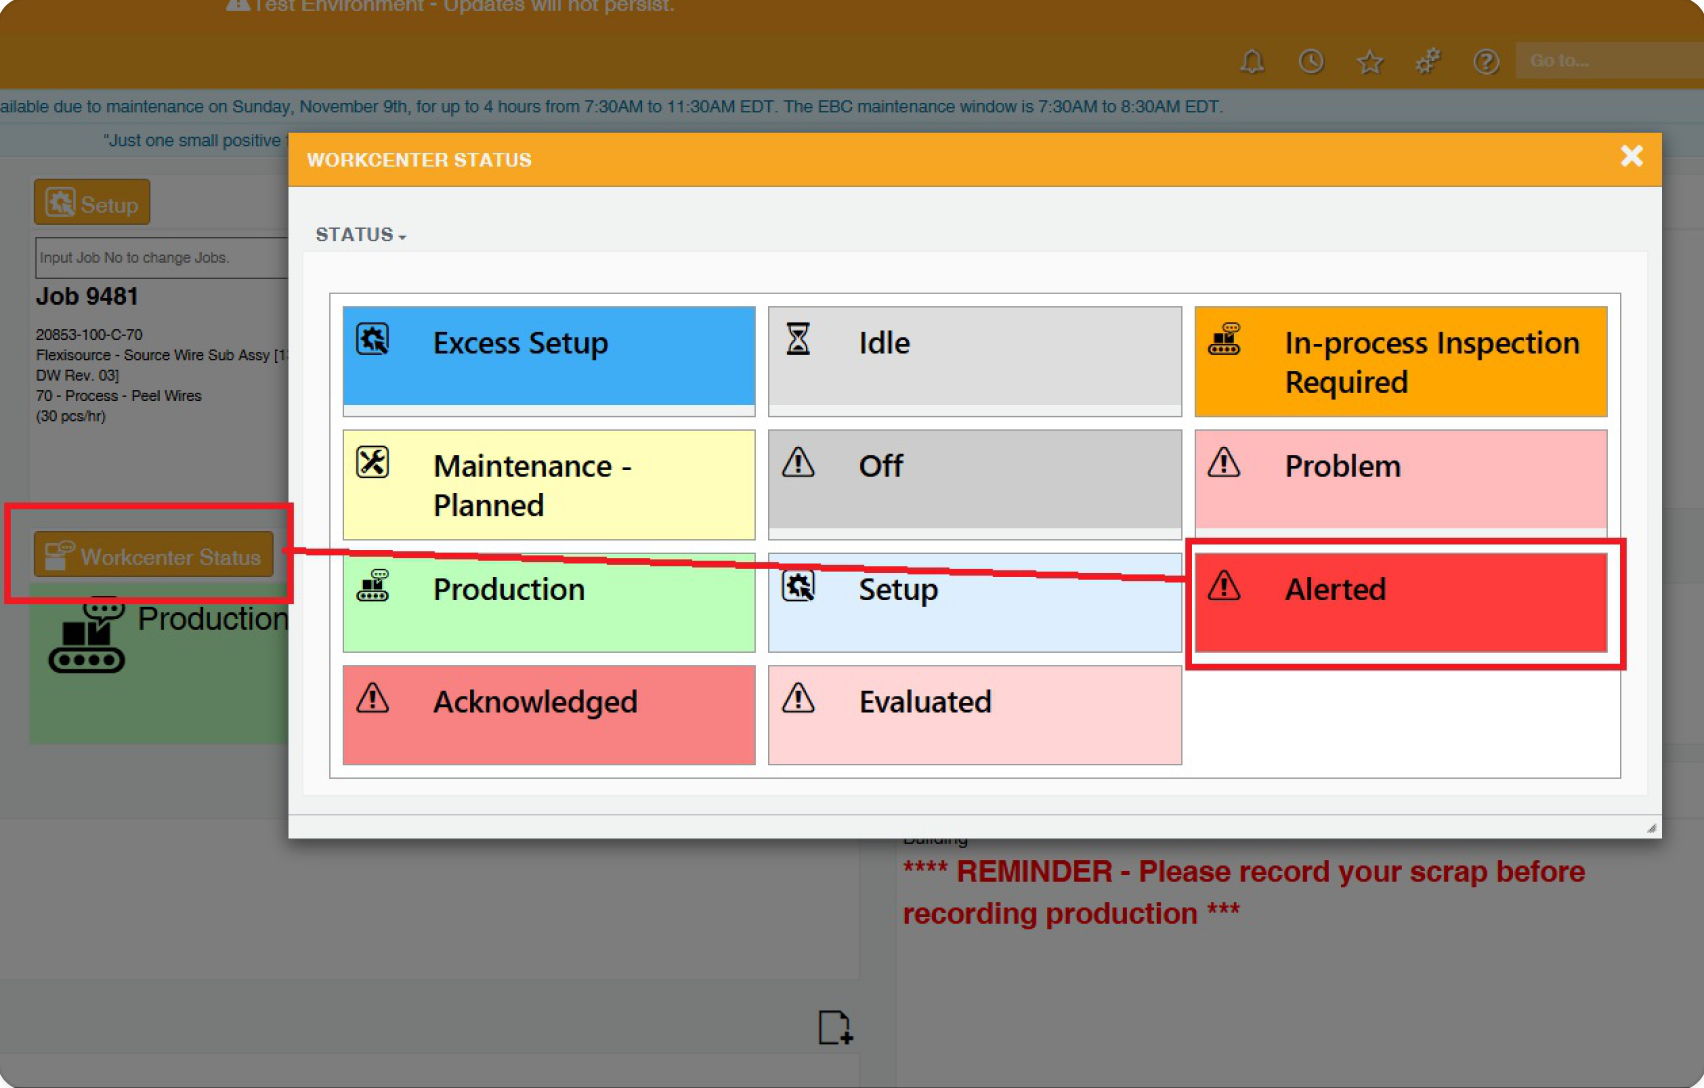Screen dimensions: 1704x1088
Task: Select Maintenance - Planned status
Action: (x=548, y=484)
